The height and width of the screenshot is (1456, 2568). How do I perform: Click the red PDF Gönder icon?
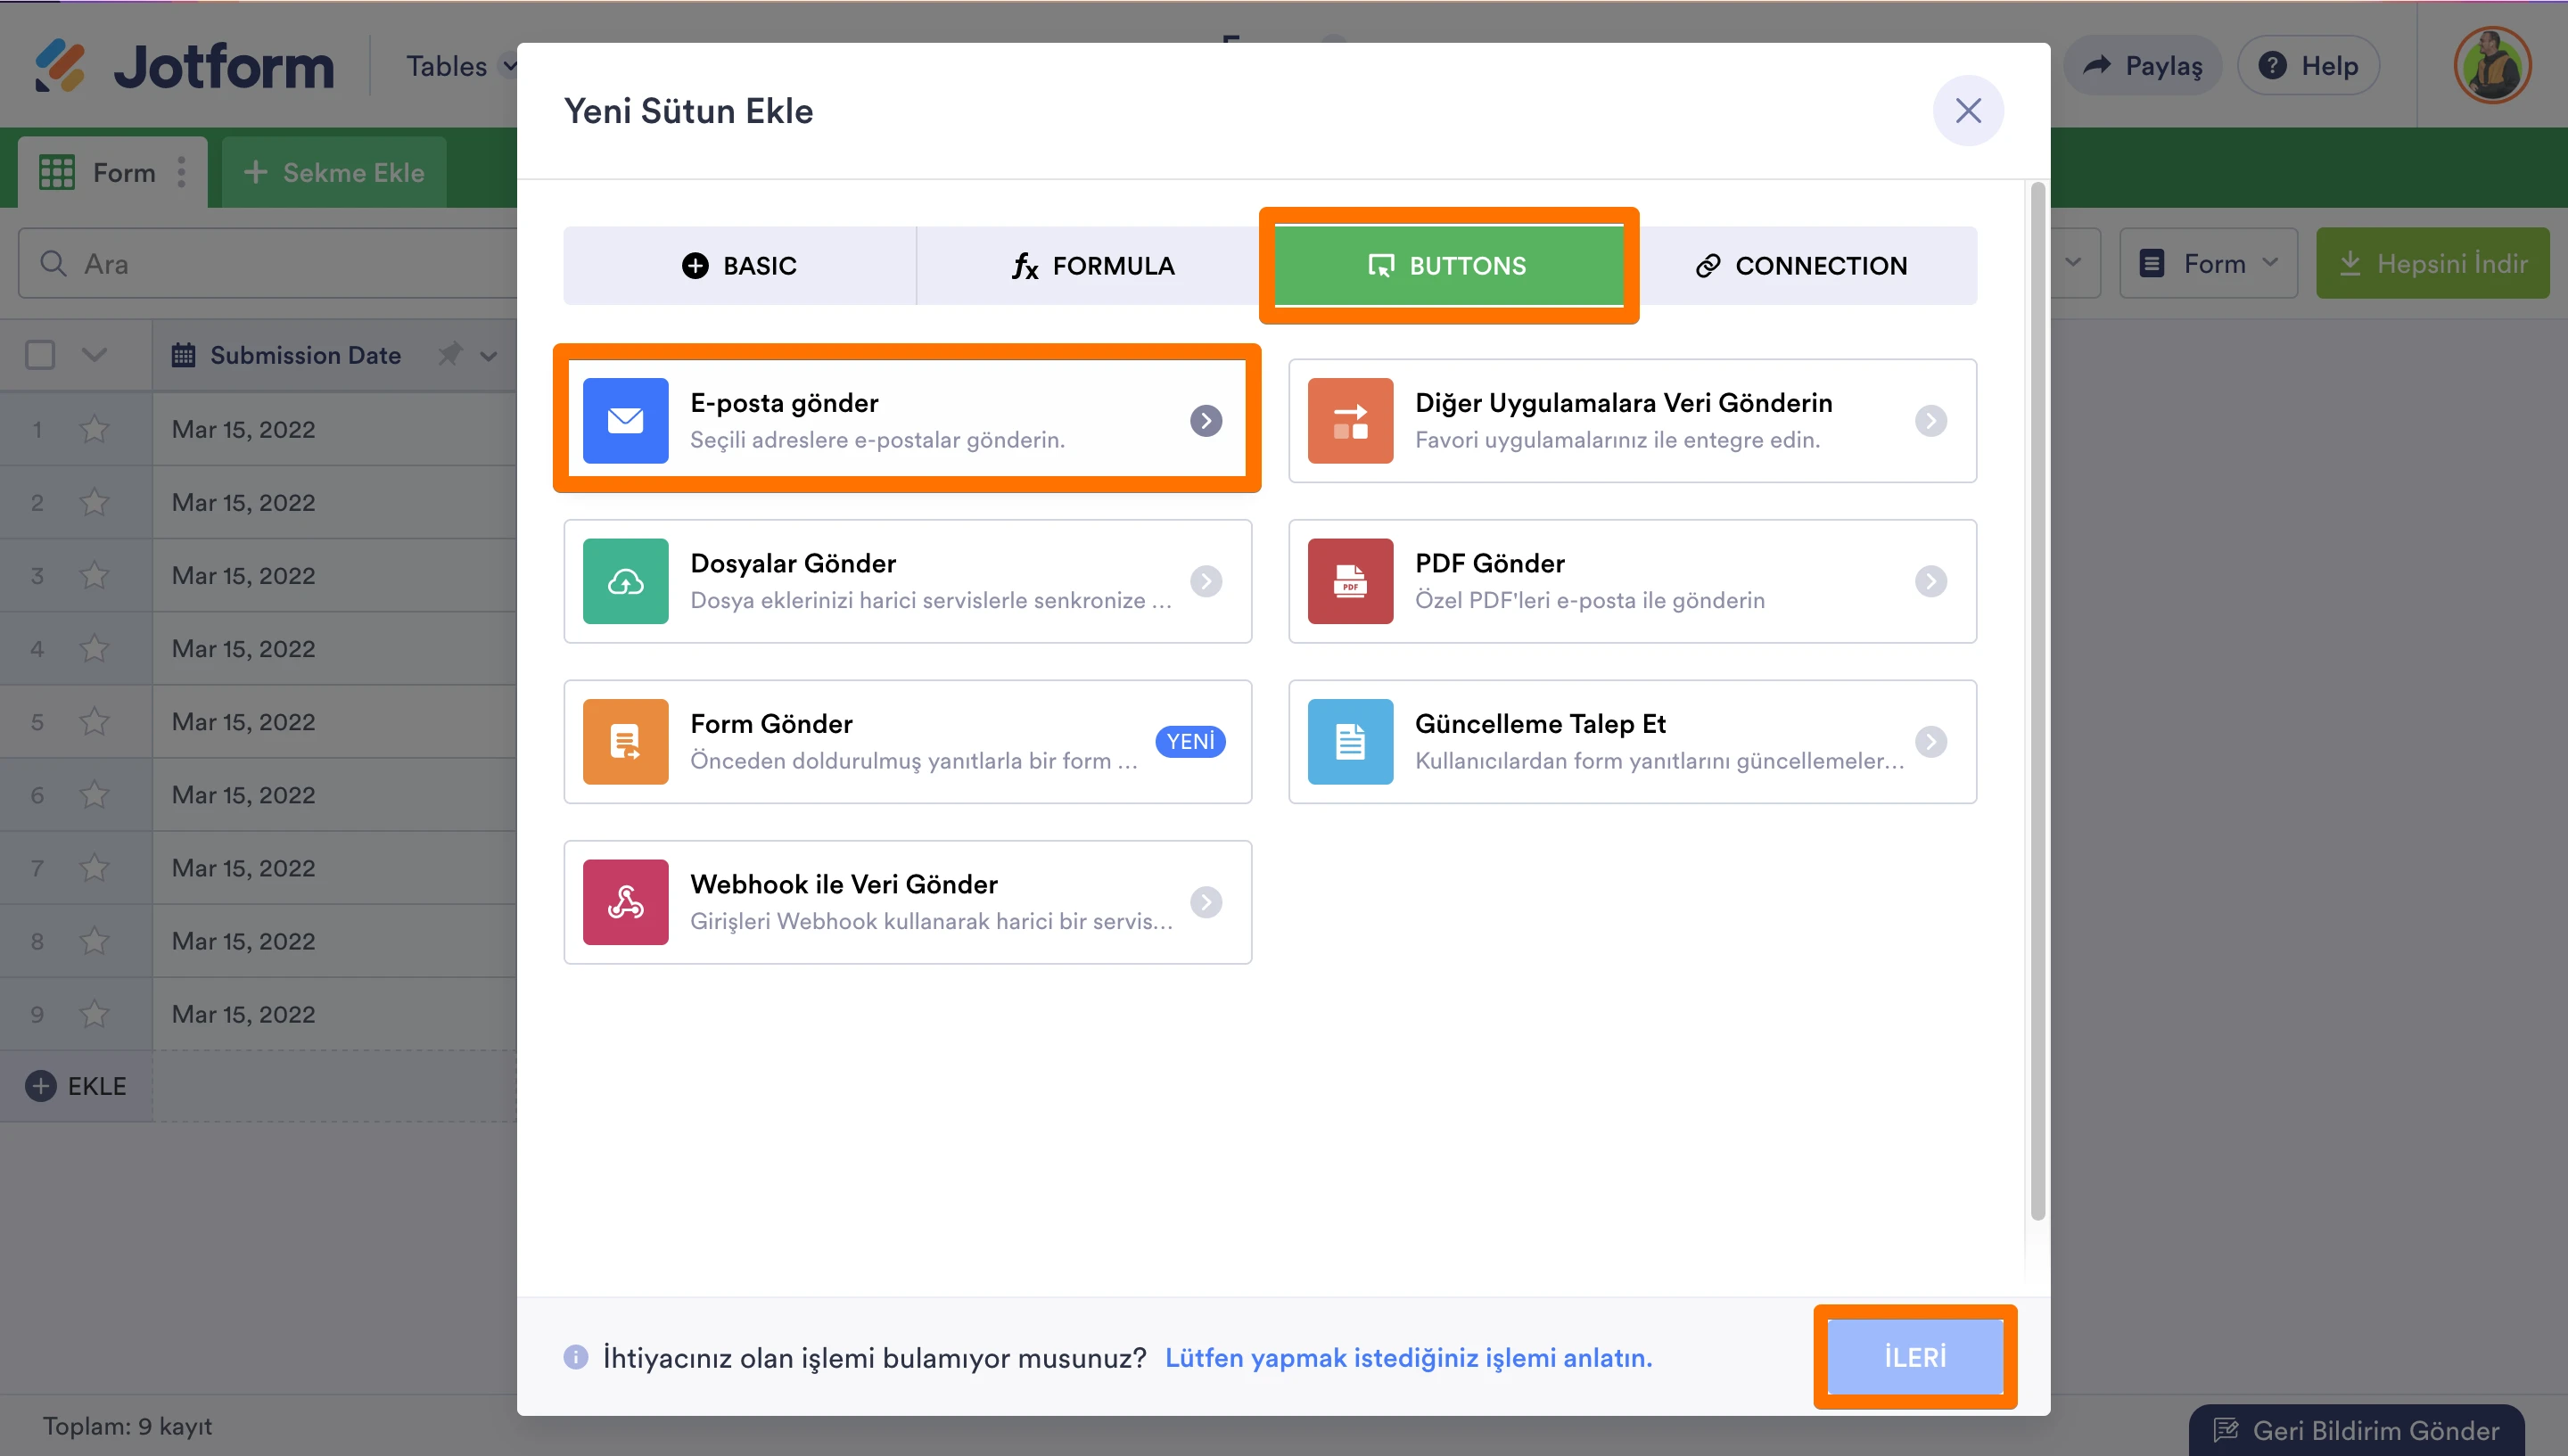click(x=1350, y=581)
